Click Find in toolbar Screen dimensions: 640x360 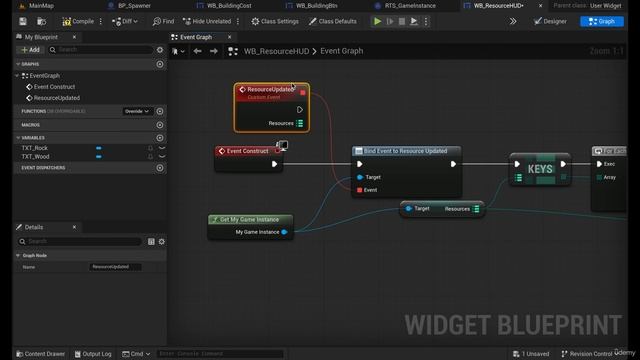[163, 21]
